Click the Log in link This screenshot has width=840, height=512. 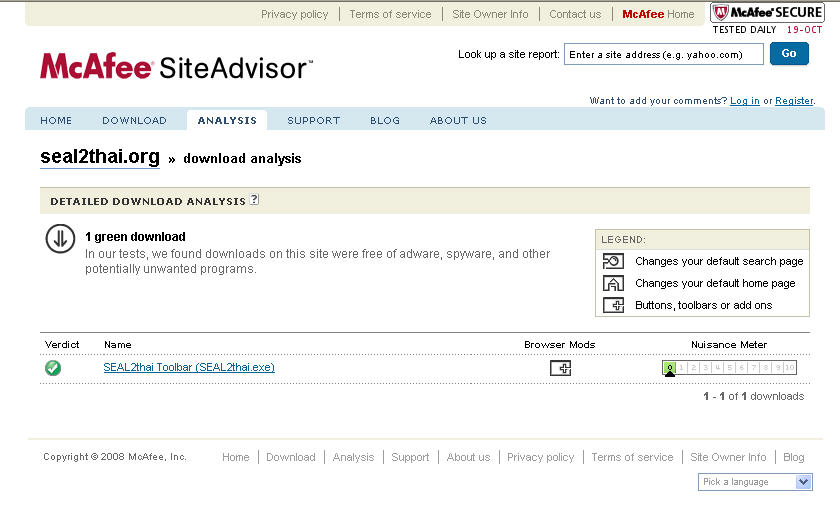(x=745, y=101)
